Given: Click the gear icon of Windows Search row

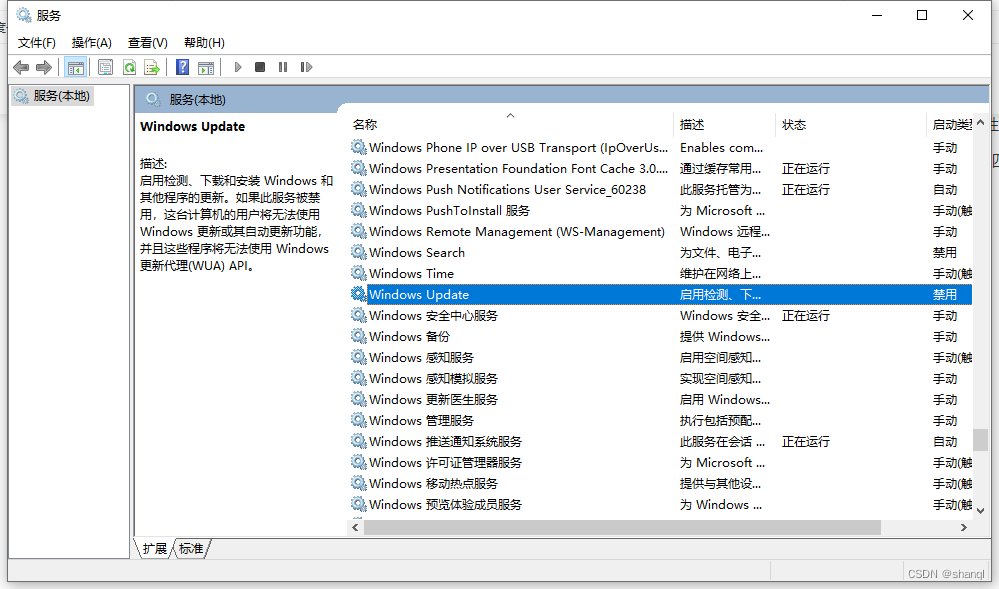Looking at the screenshot, I should tap(359, 252).
